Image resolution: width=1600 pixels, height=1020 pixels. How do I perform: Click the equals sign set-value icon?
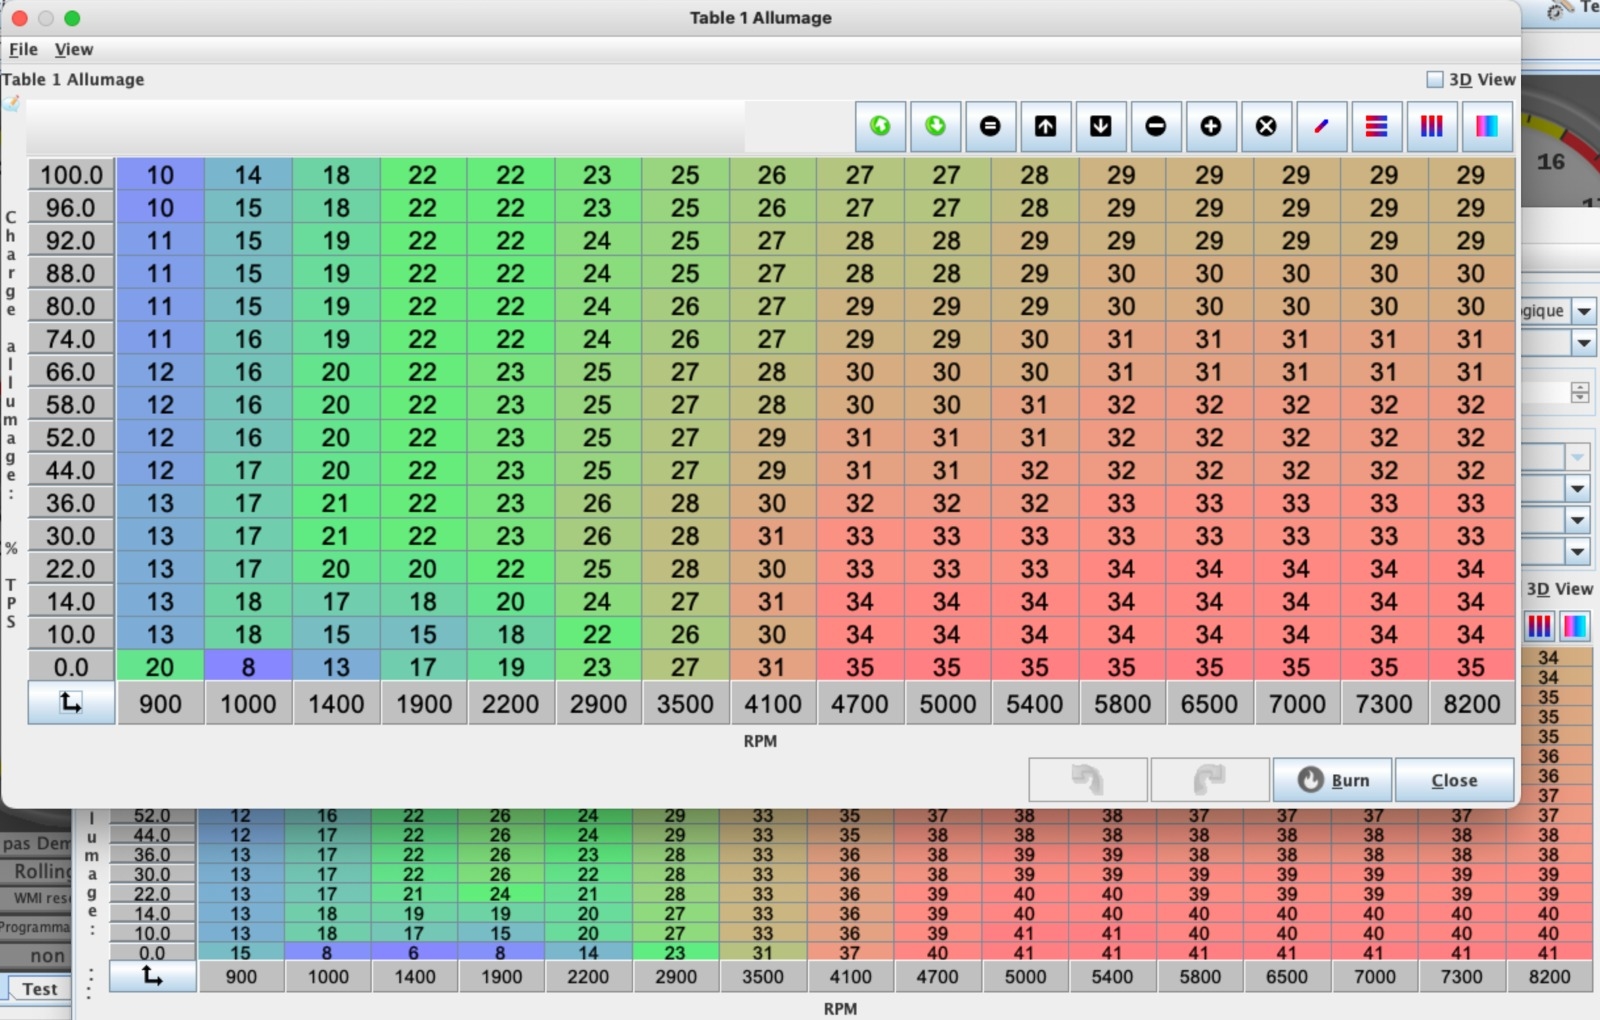tap(990, 126)
